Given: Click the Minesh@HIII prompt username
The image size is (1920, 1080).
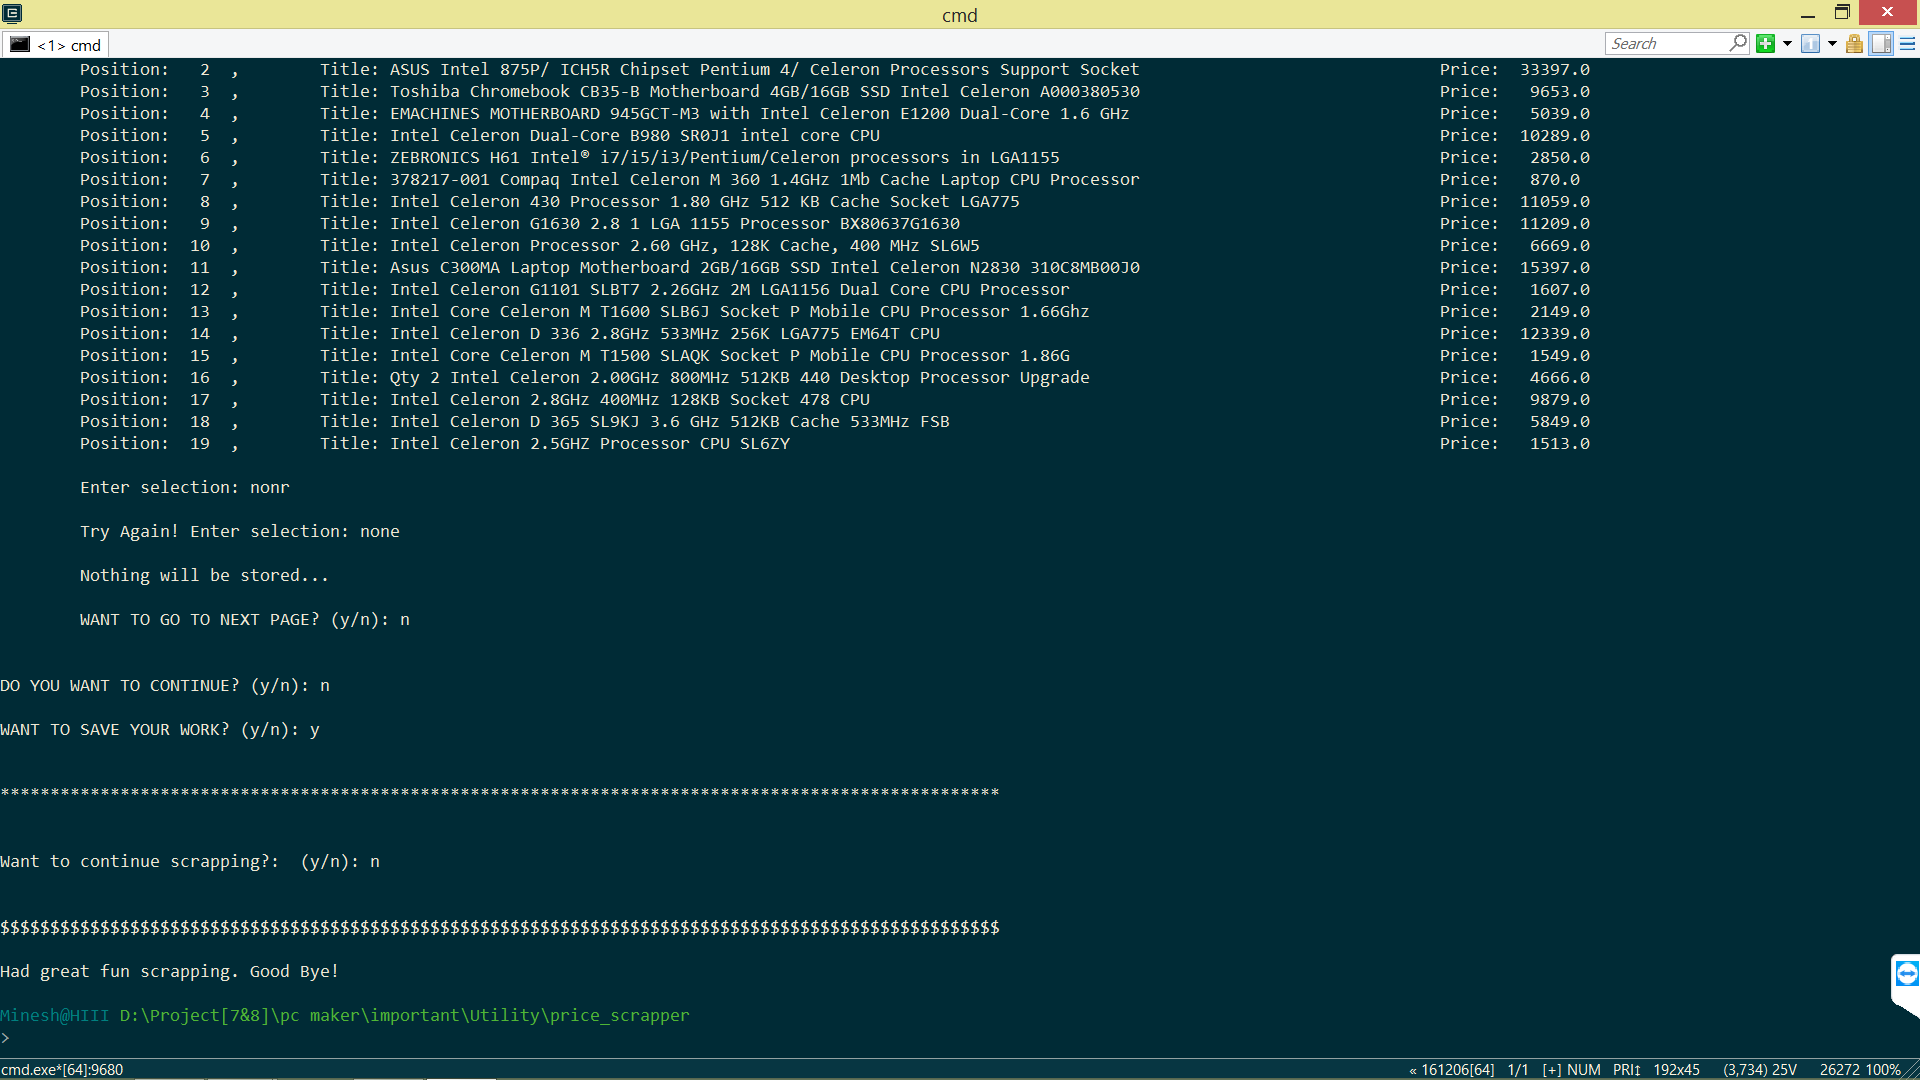Looking at the screenshot, I should (54, 1016).
